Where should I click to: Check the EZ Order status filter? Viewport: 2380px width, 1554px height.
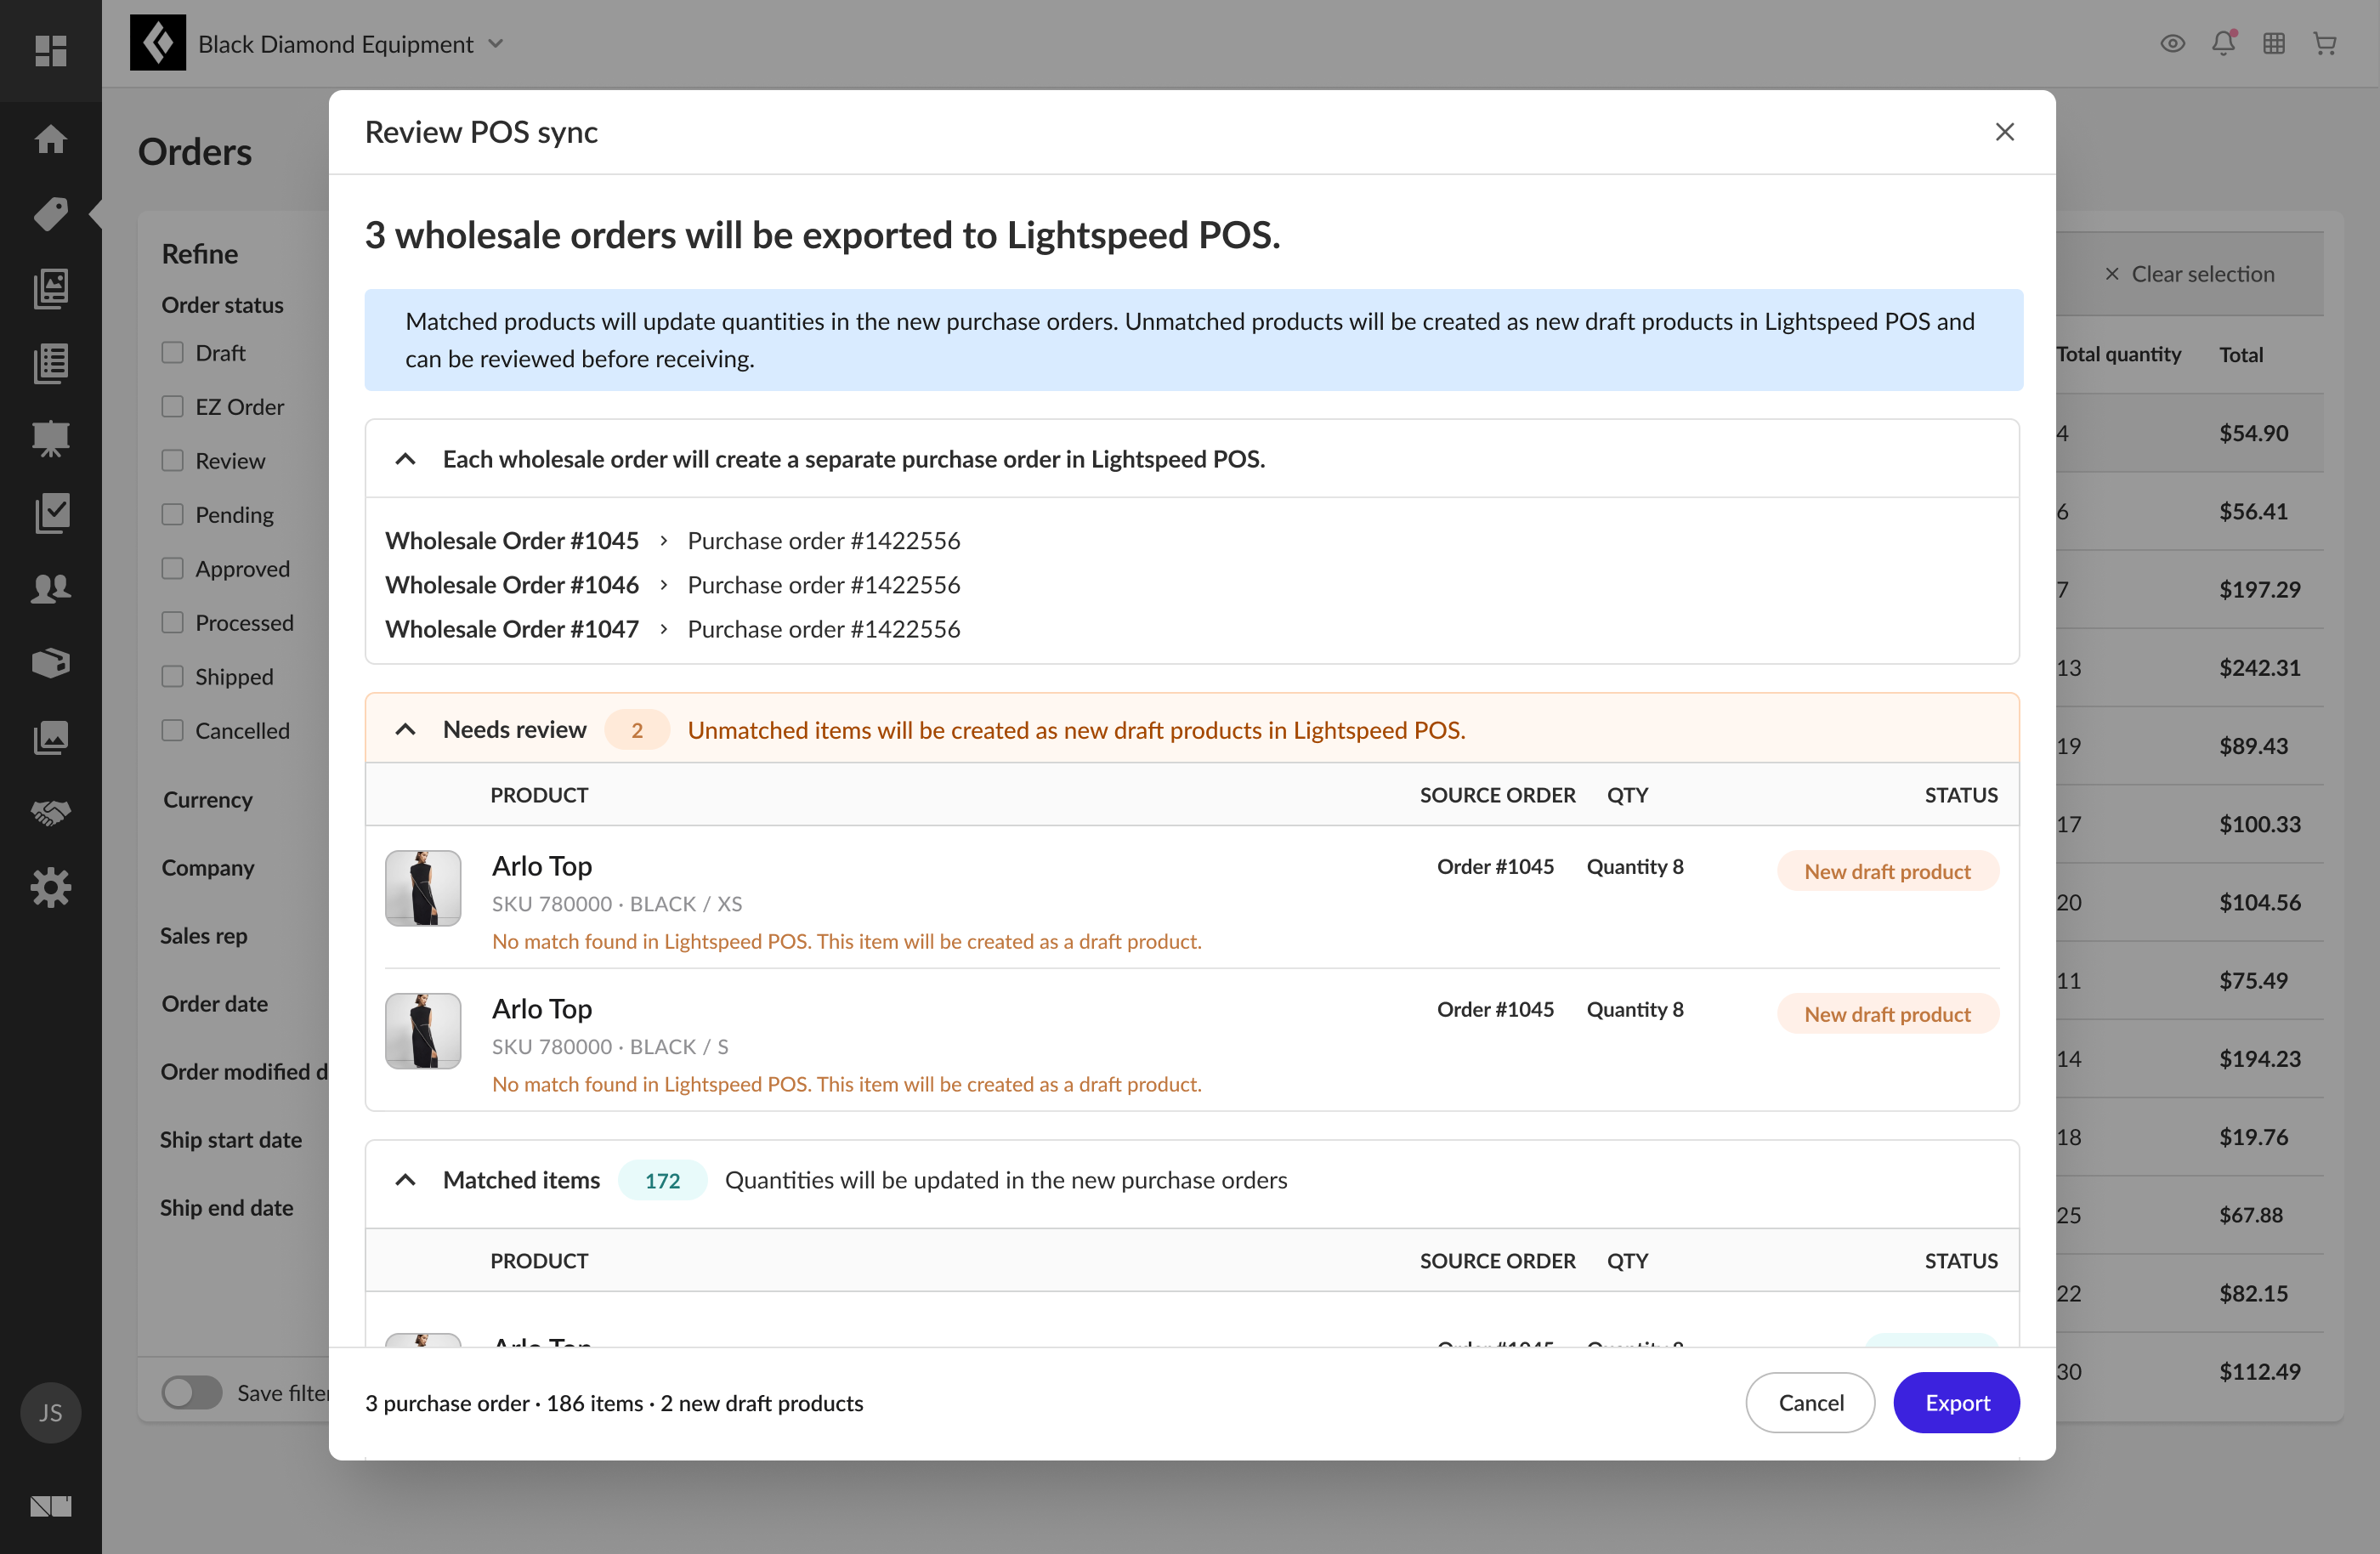(172, 406)
